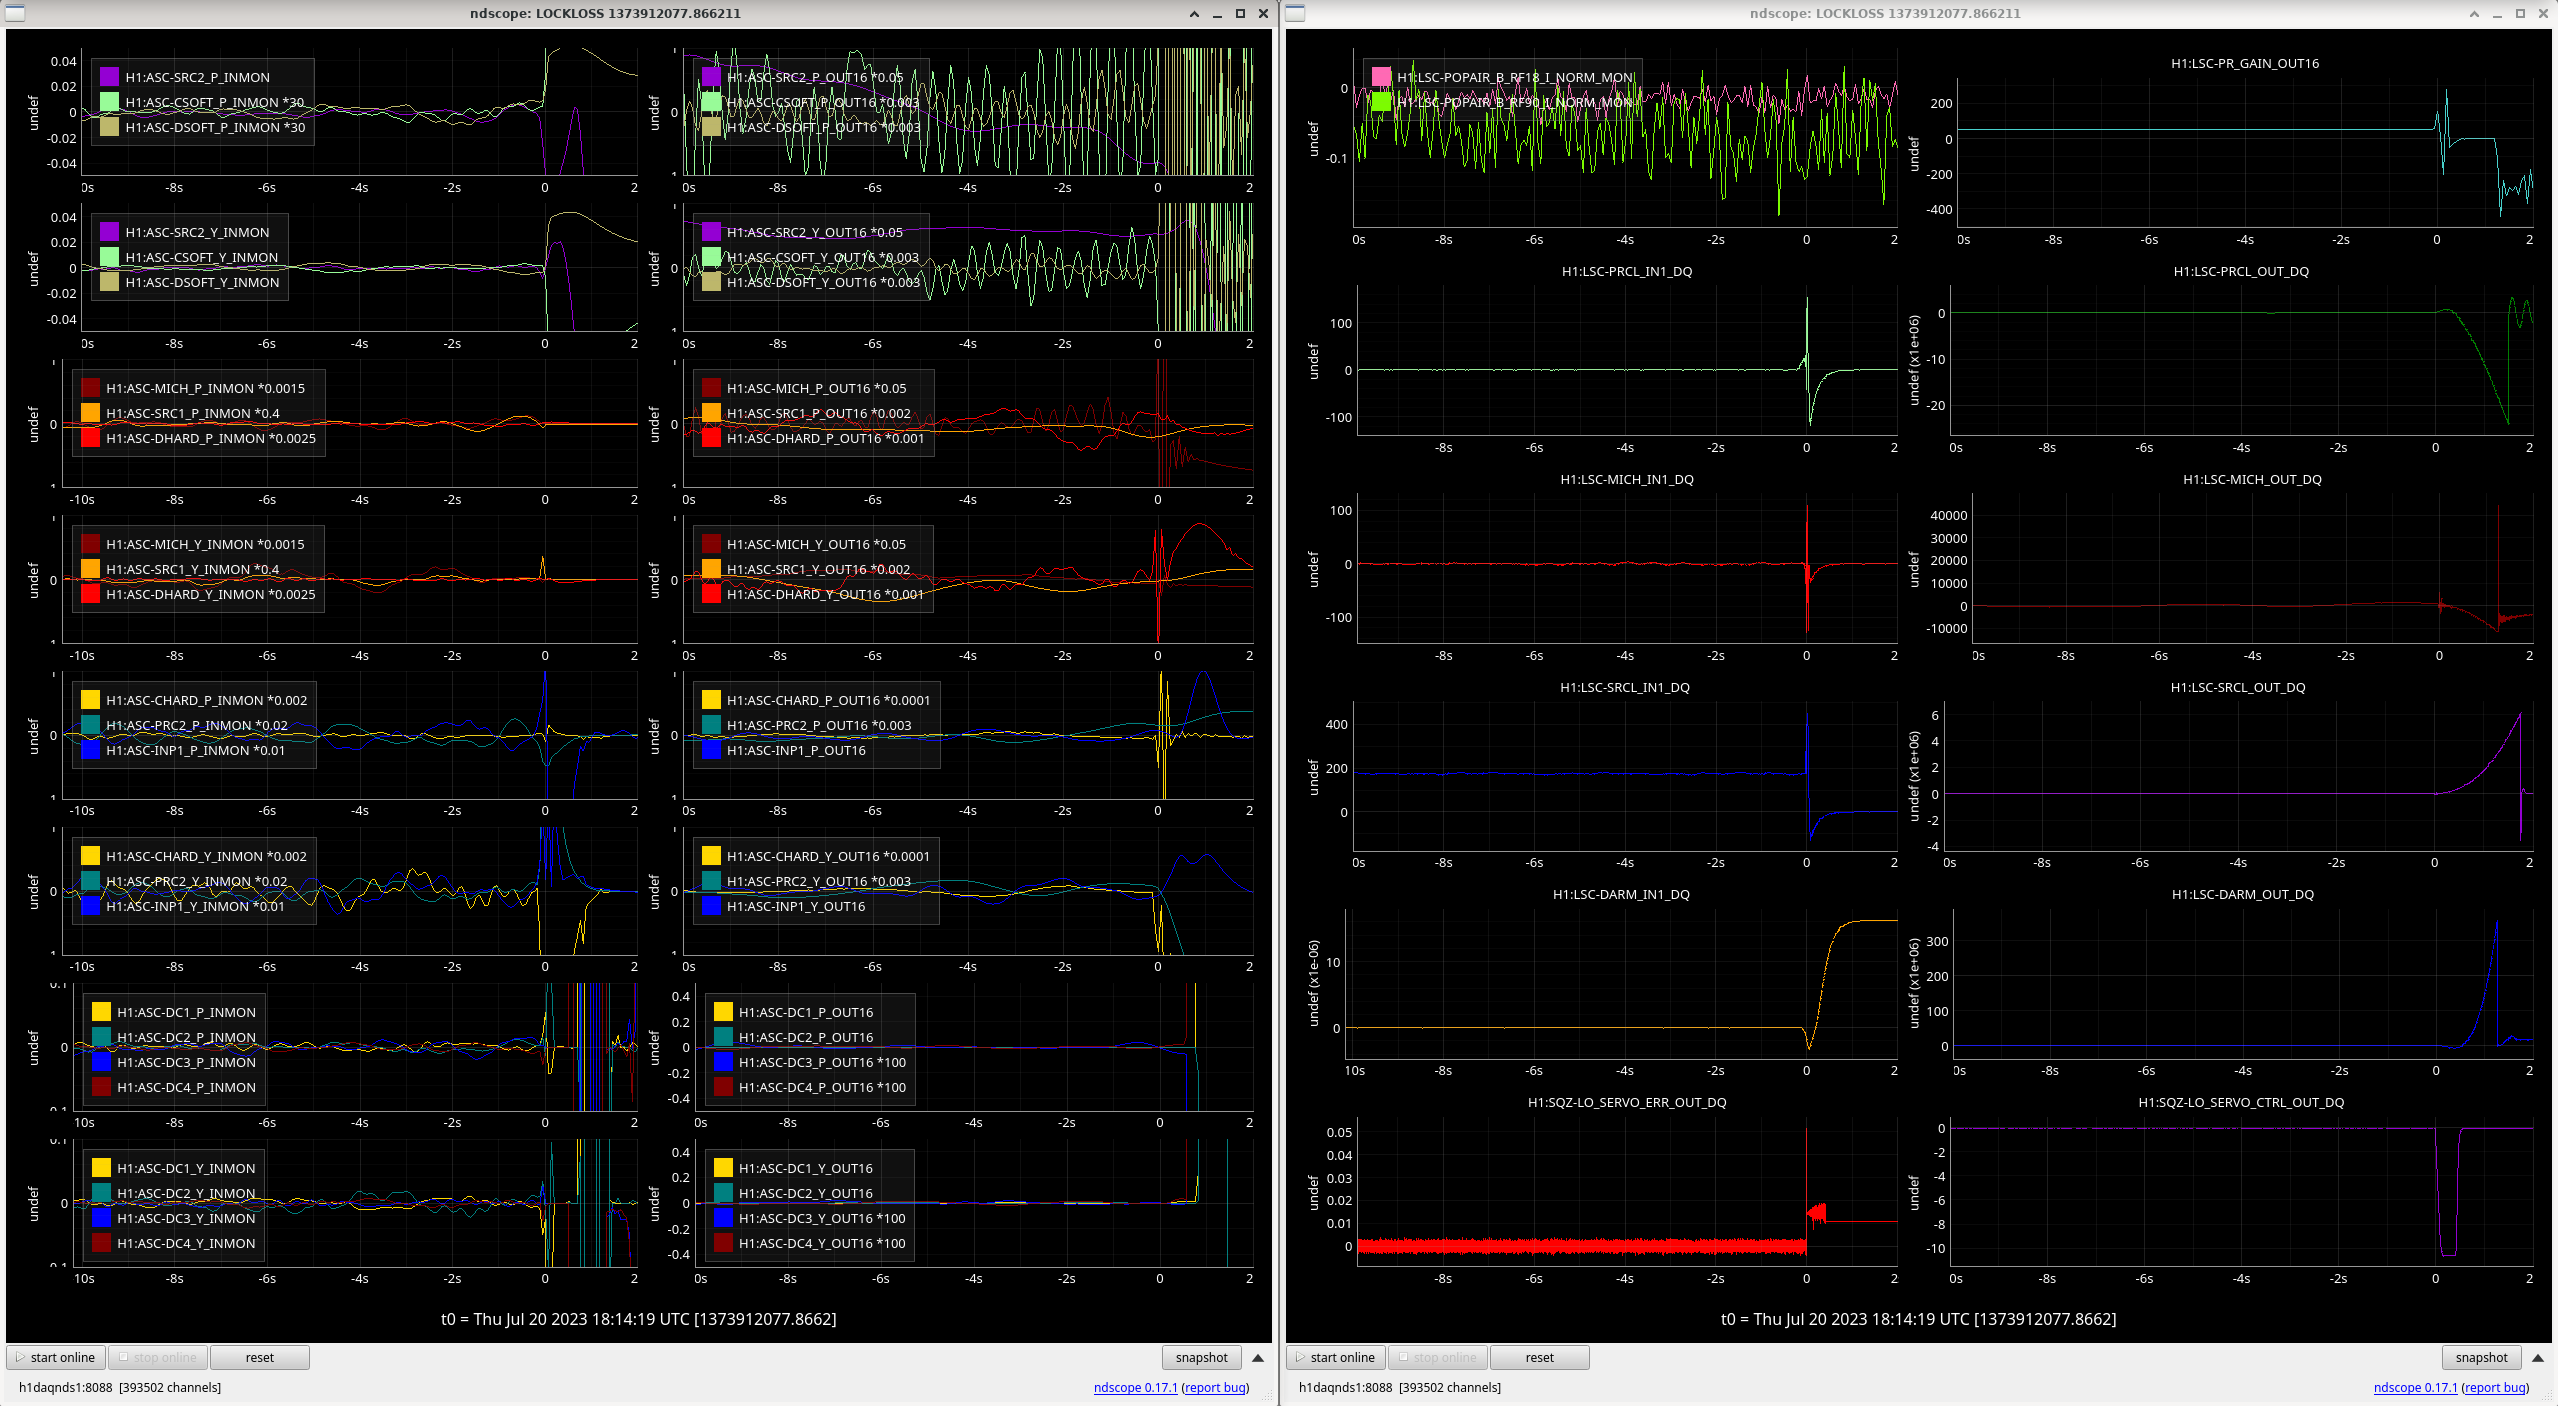This screenshot has width=2558, height=1406.
Task: Click reset in the left ndscope window
Action: 259,1357
